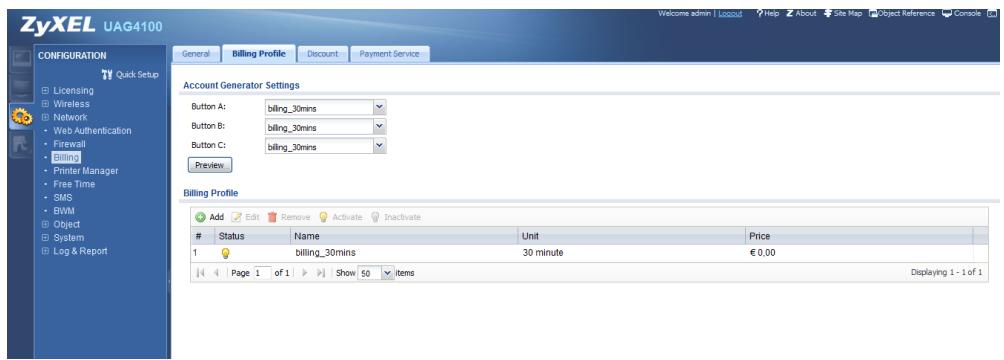Open Free Time in sidebar

pyautogui.click(x=74, y=184)
